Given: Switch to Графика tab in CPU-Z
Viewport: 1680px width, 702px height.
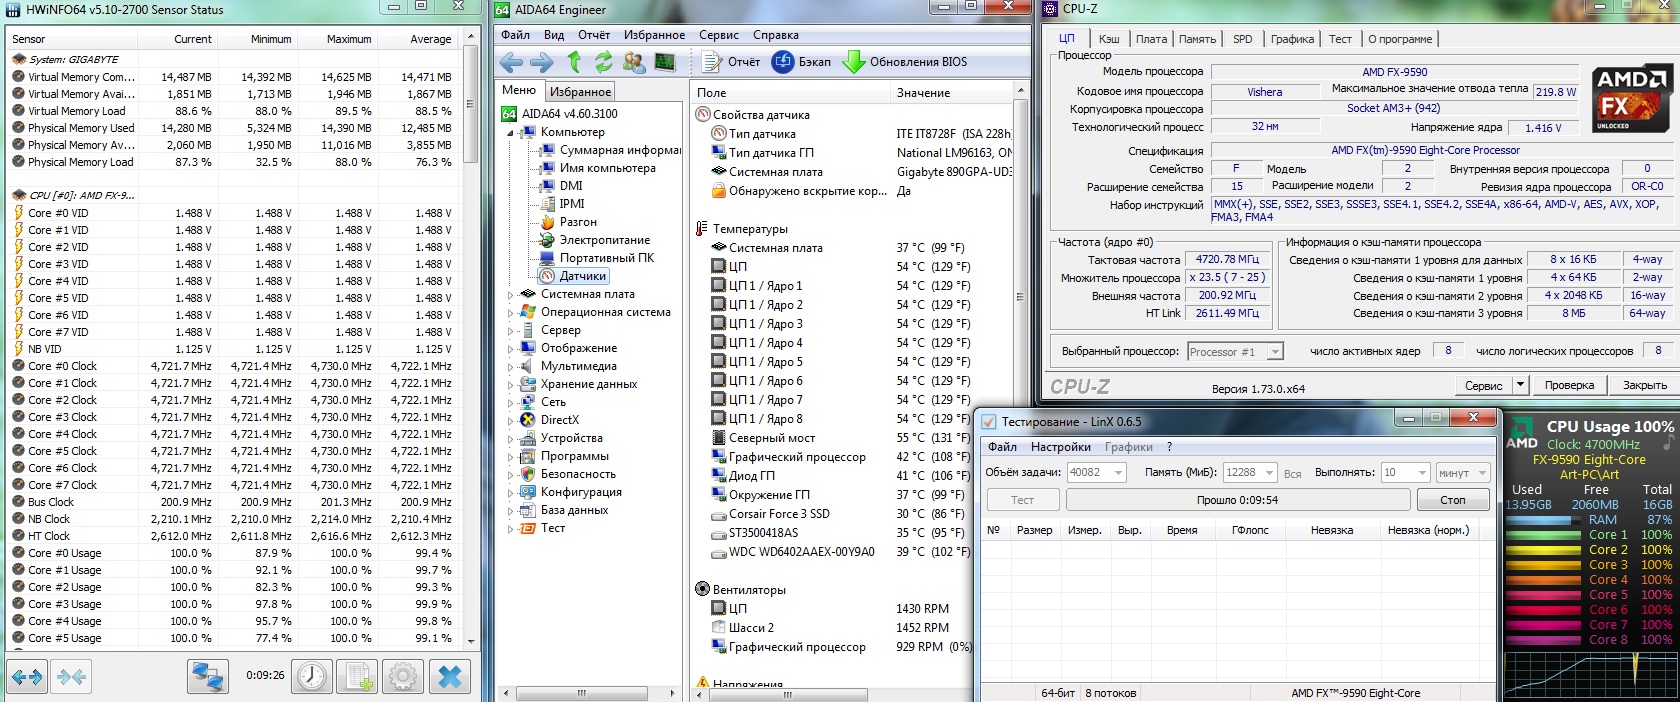Looking at the screenshot, I should (1293, 39).
